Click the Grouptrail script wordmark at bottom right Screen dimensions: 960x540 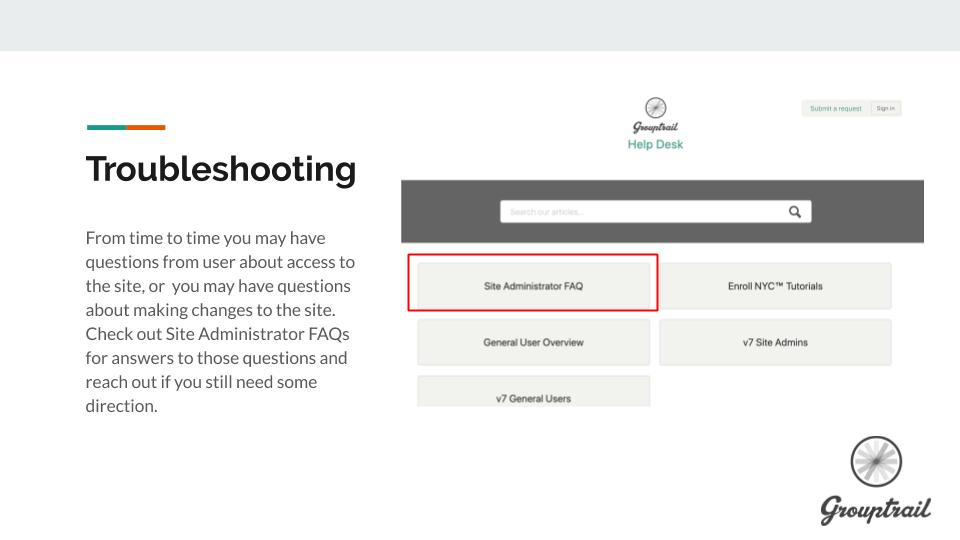(x=875, y=508)
